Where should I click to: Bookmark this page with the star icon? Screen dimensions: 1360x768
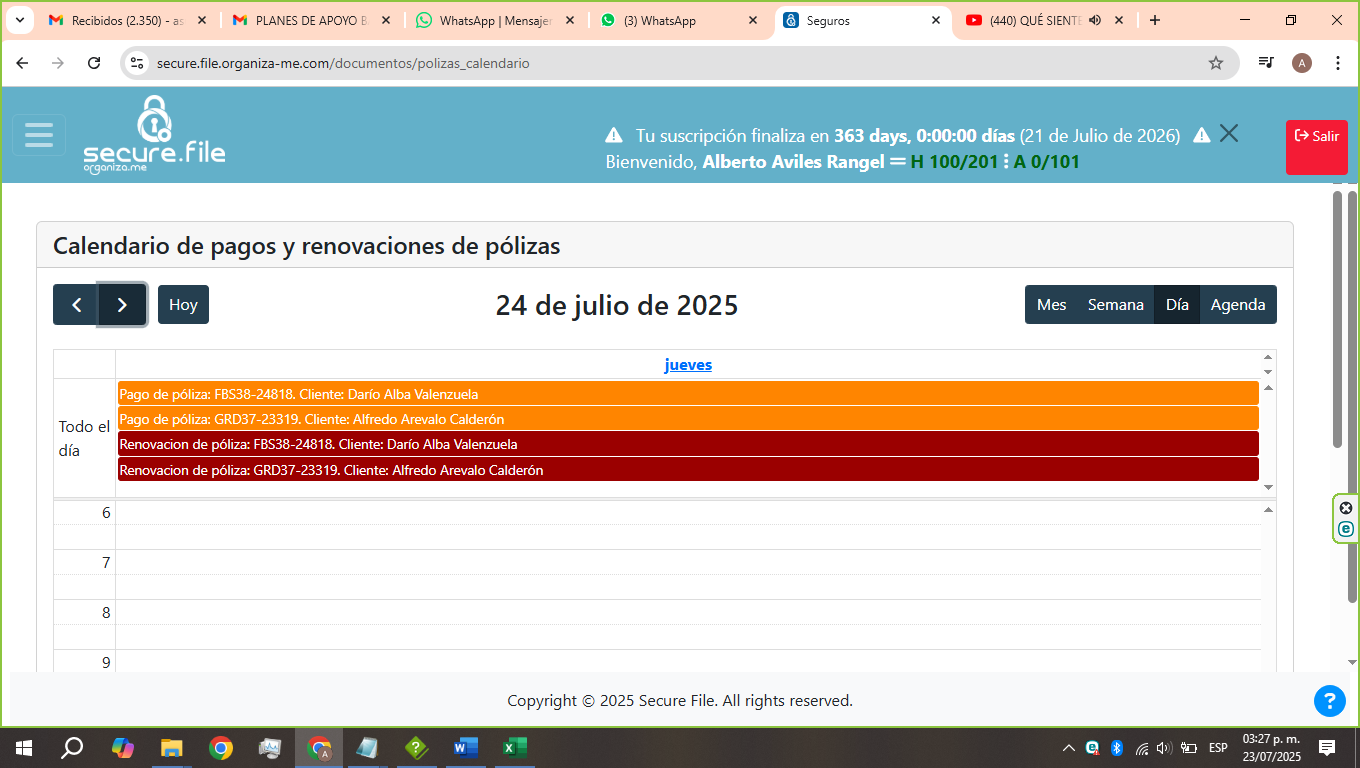click(1216, 63)
